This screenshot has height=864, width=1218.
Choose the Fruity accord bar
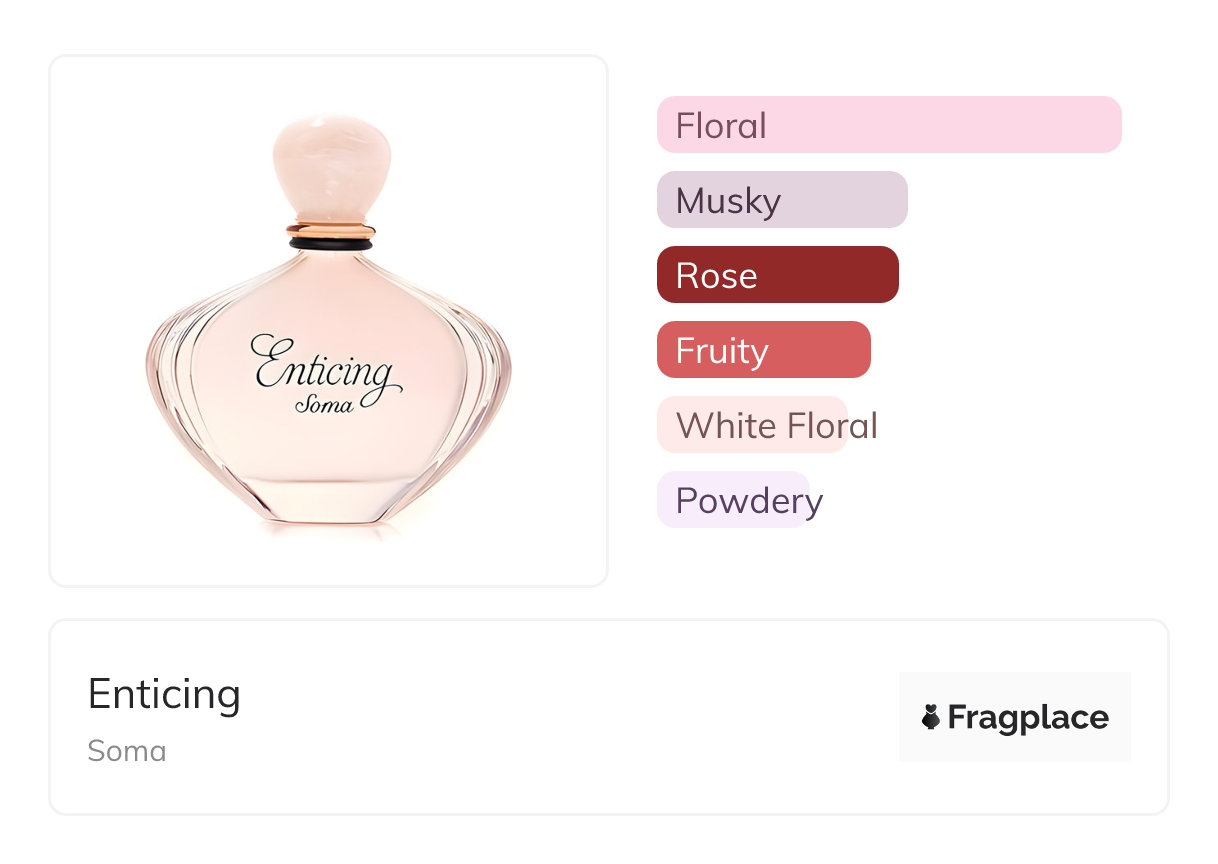point(763,350)
